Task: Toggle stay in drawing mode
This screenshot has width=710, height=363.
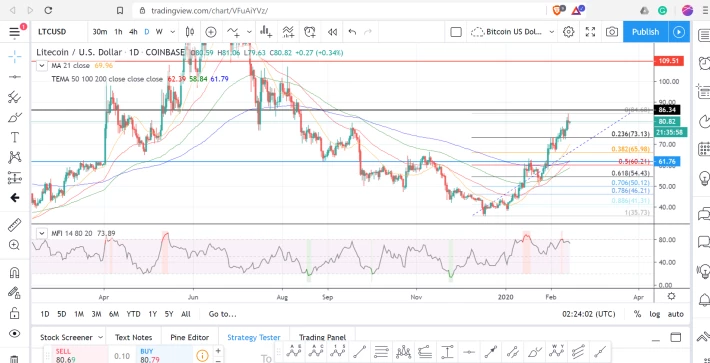Action: [14, 292]
